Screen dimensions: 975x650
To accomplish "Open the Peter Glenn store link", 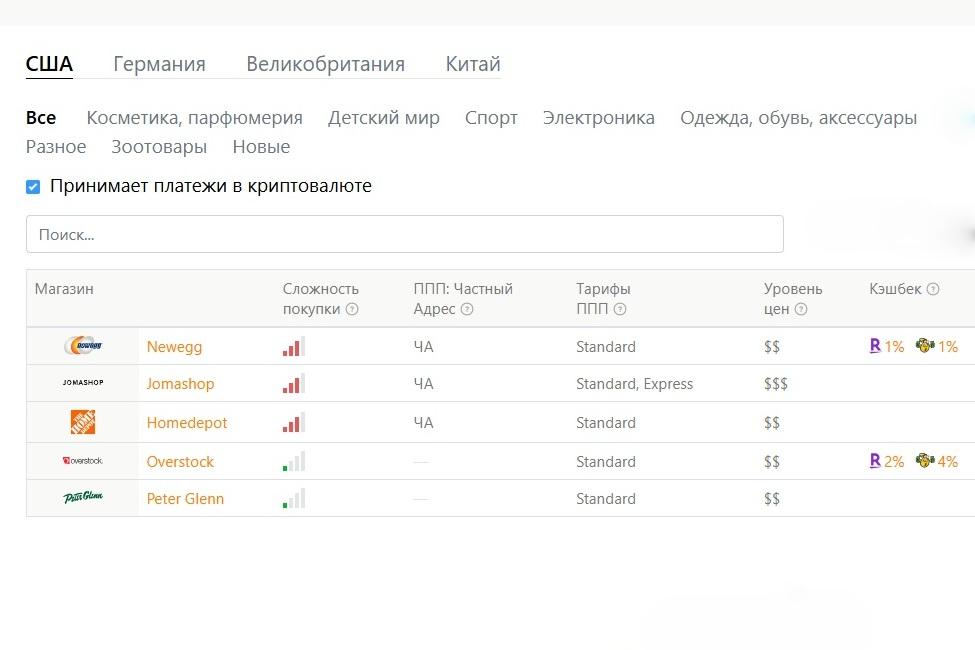I will click(185, 499).
